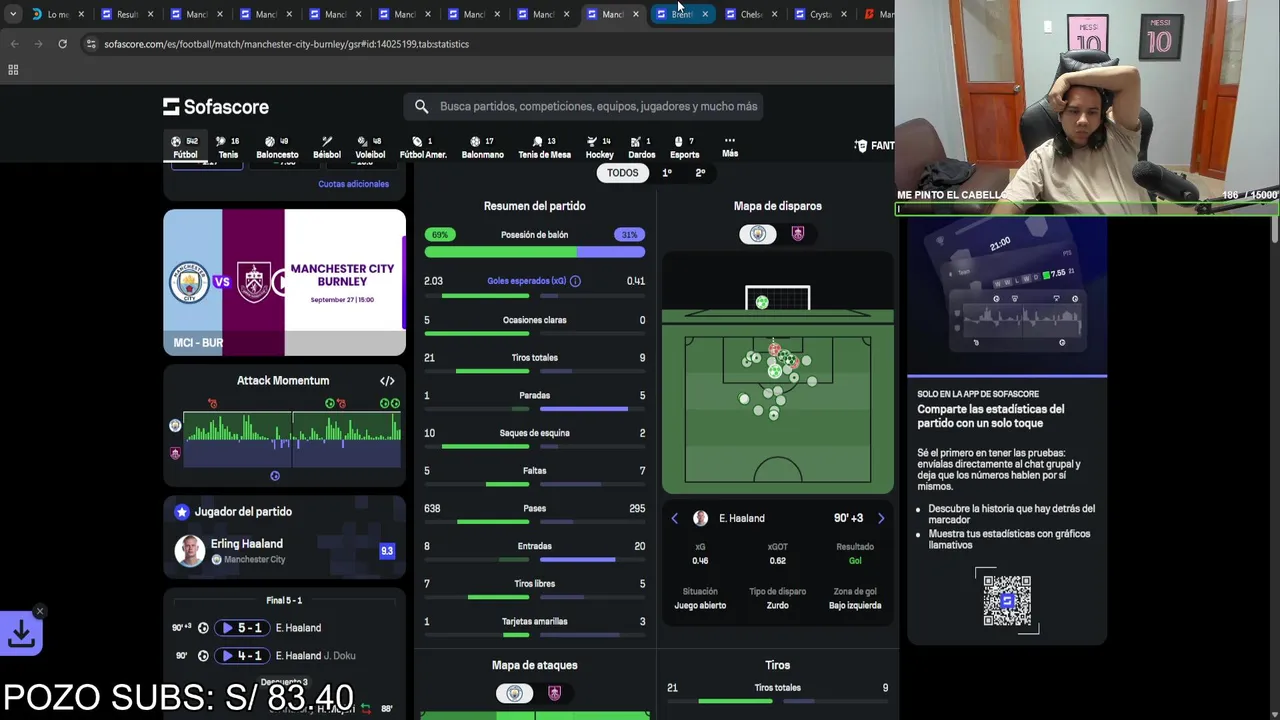Play the 5-1 goal video highlight
1280x720 pixels.
(x=242, y=628)
